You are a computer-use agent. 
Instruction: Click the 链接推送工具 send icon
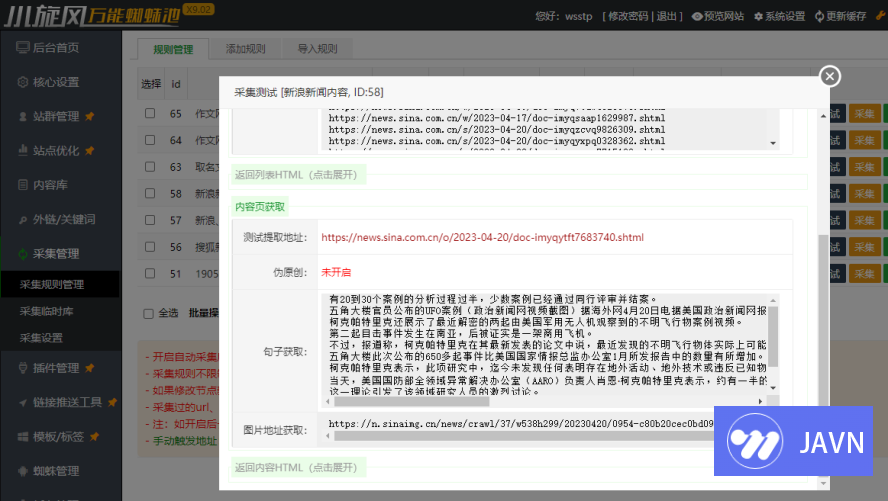(x=23, y=402)
